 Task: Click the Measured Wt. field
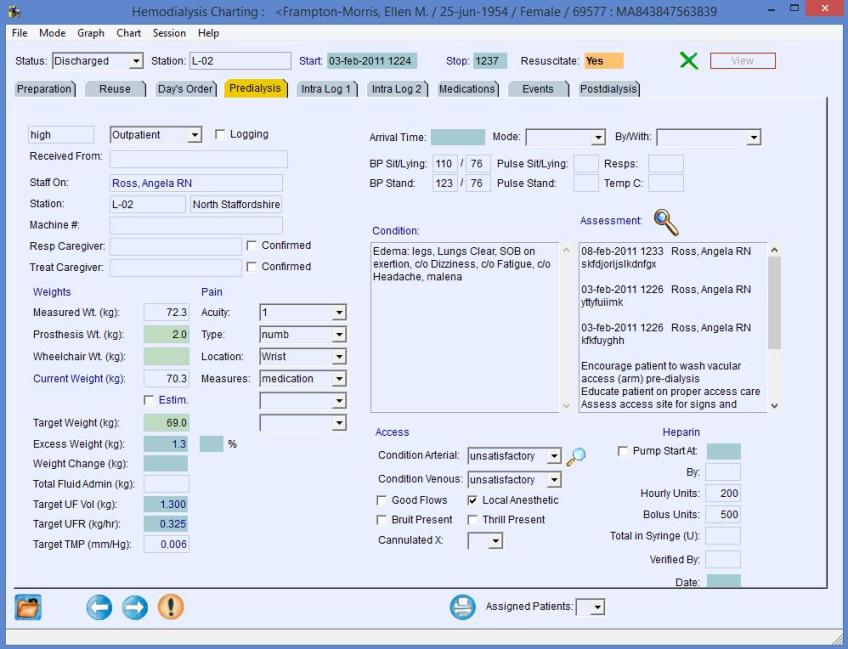[167, 313]
